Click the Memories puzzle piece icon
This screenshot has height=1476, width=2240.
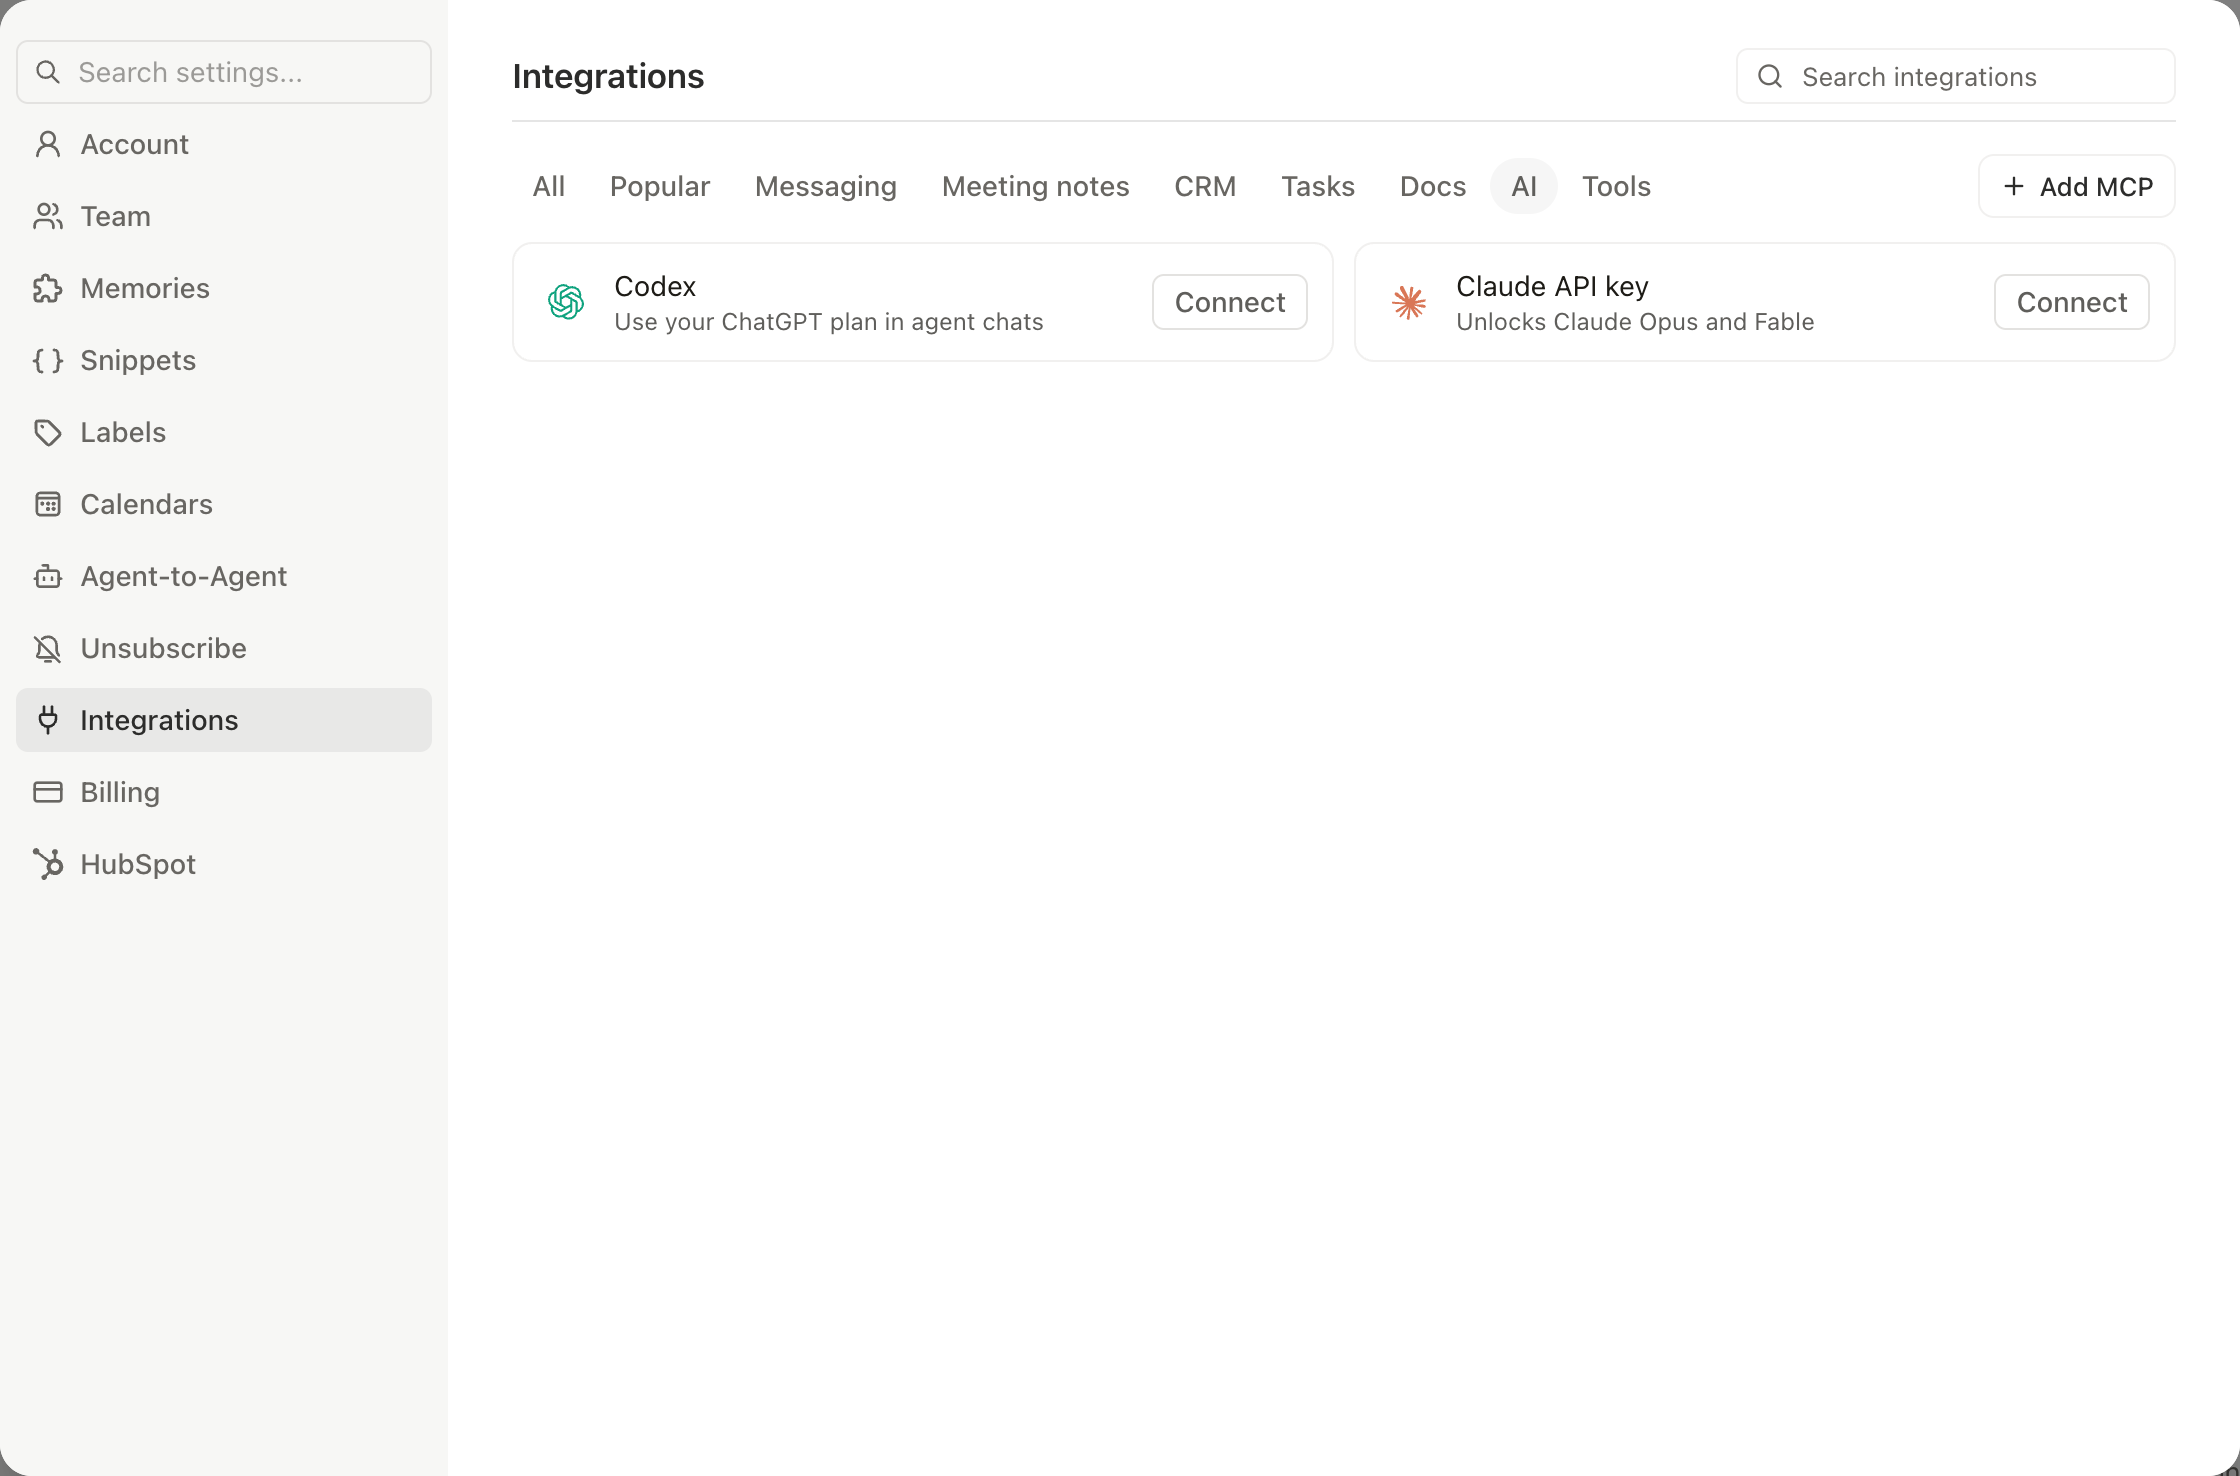point(48,288)
